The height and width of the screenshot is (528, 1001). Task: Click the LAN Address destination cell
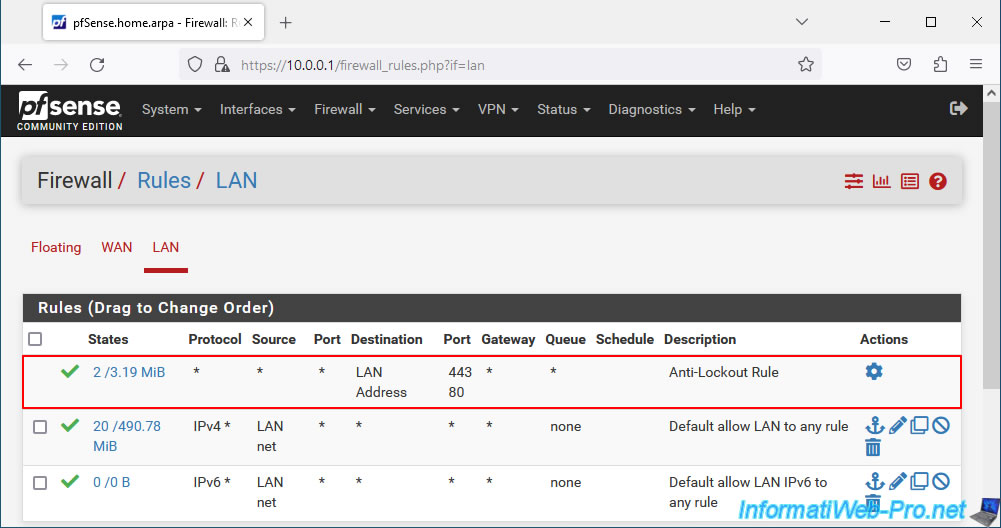[x=381, y=382]
